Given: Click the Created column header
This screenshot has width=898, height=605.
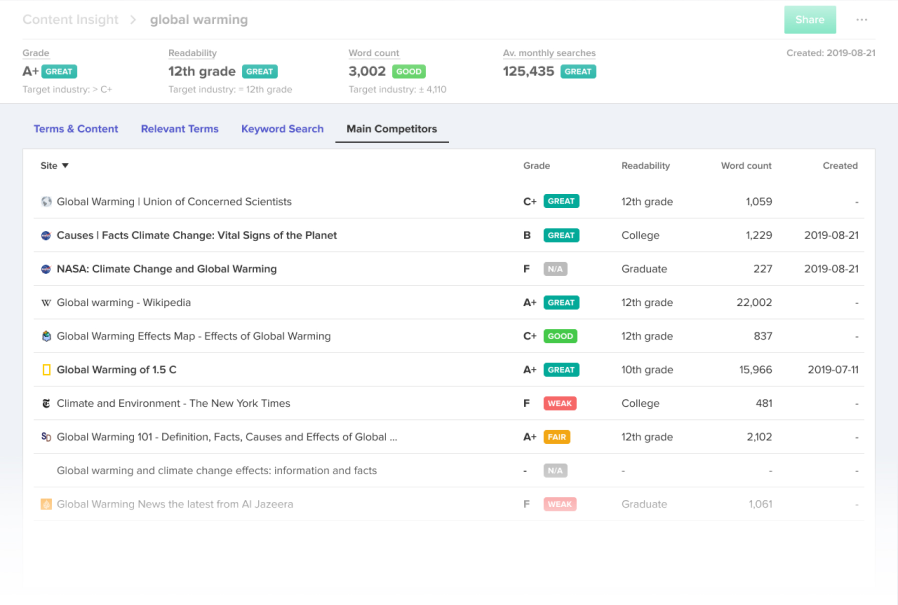Looking at the screenshot, I should click(840, 166).
